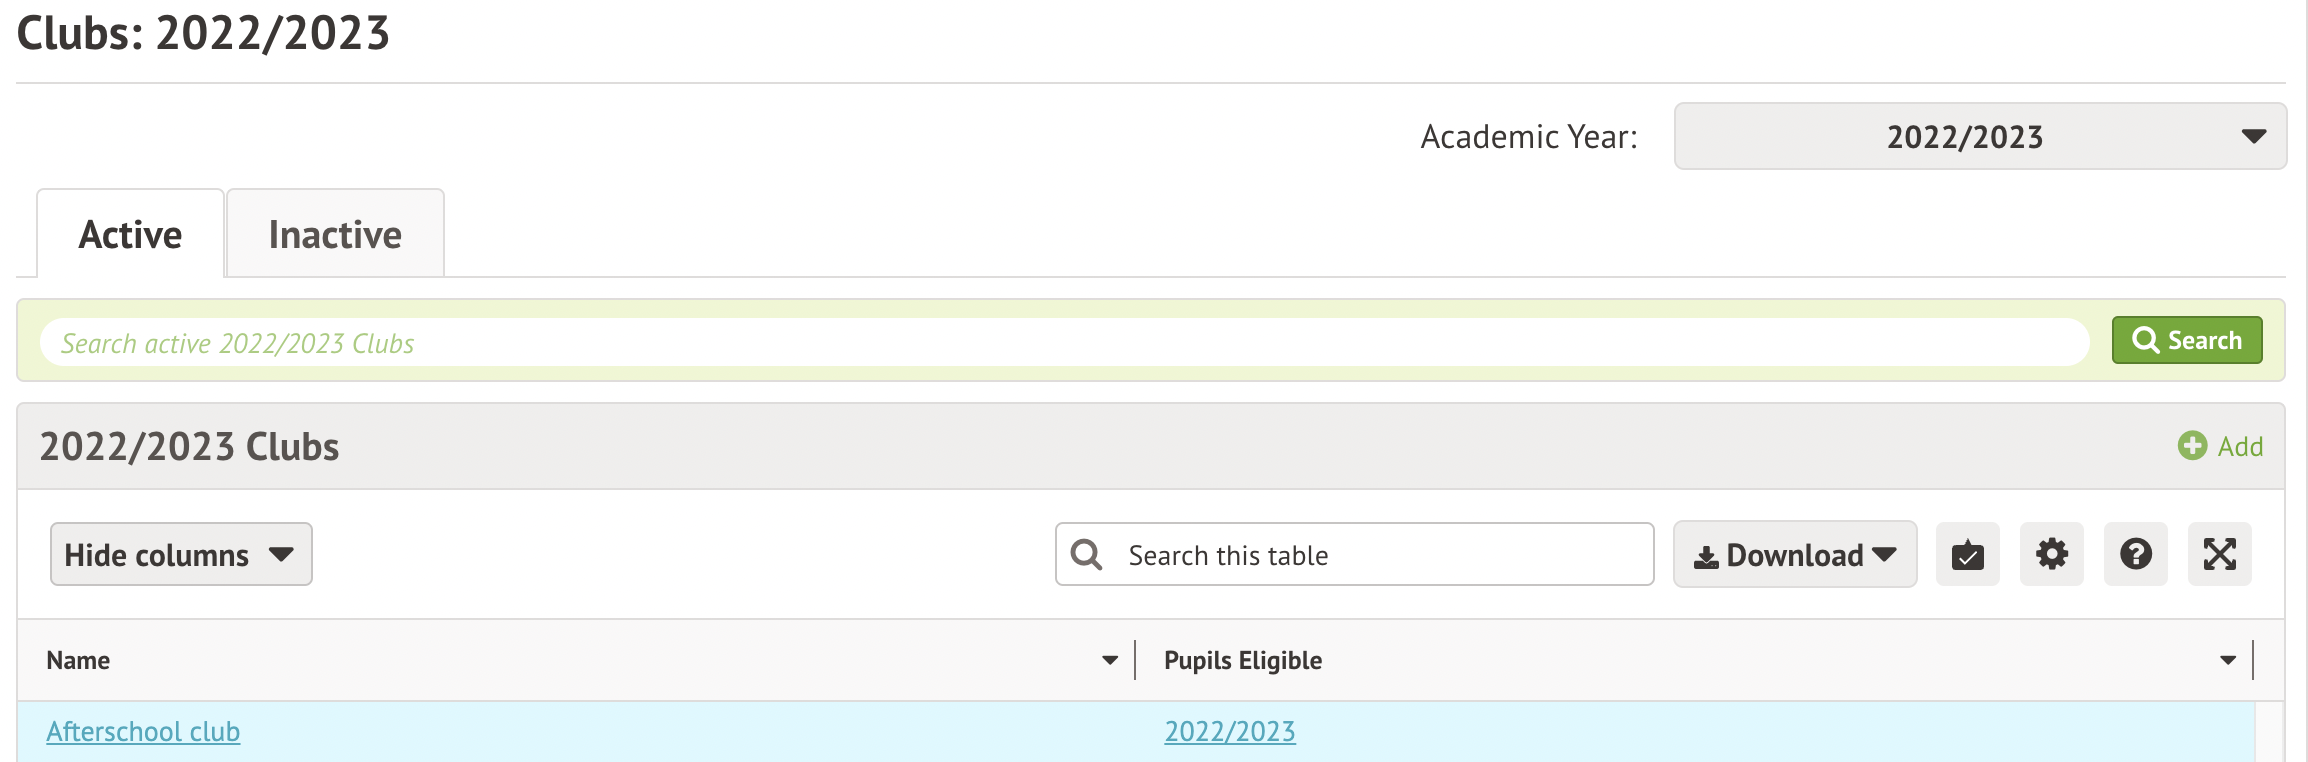2308x762 pixels.
Task: Open Pupils Eligible column dropdown arrow
Action: coord(2227,660)
